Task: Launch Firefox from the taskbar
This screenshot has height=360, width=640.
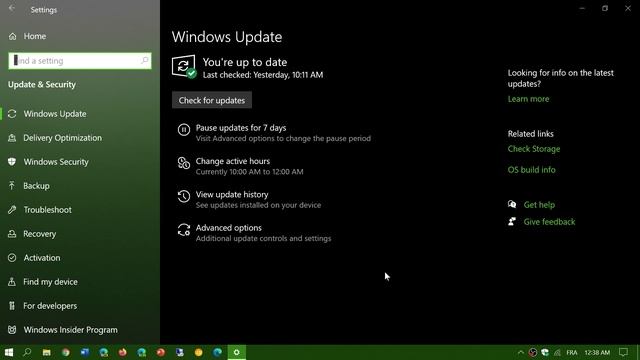Action: tap(122, 352)
